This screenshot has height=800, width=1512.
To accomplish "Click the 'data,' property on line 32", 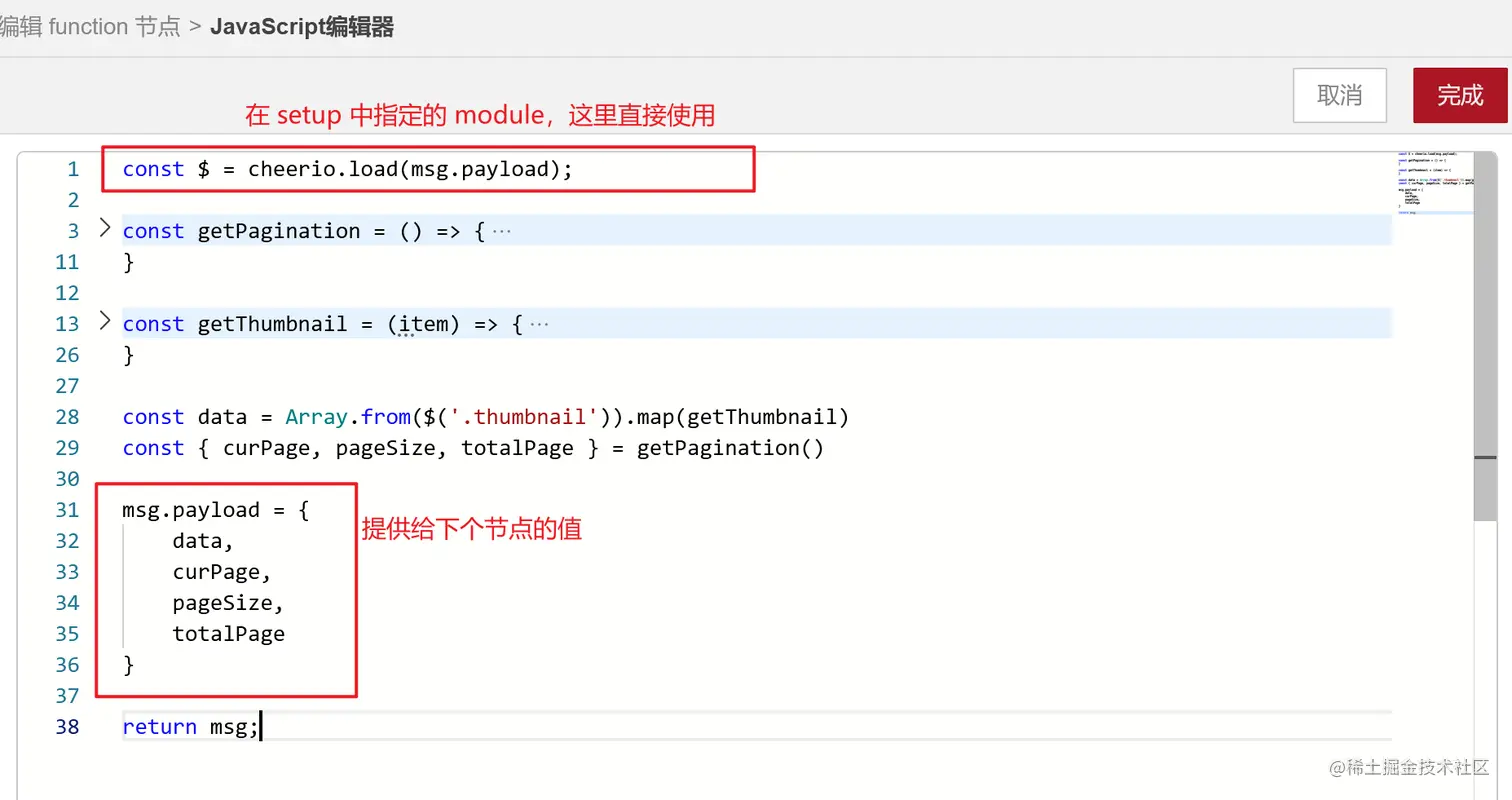I will [x=203, y=541].
